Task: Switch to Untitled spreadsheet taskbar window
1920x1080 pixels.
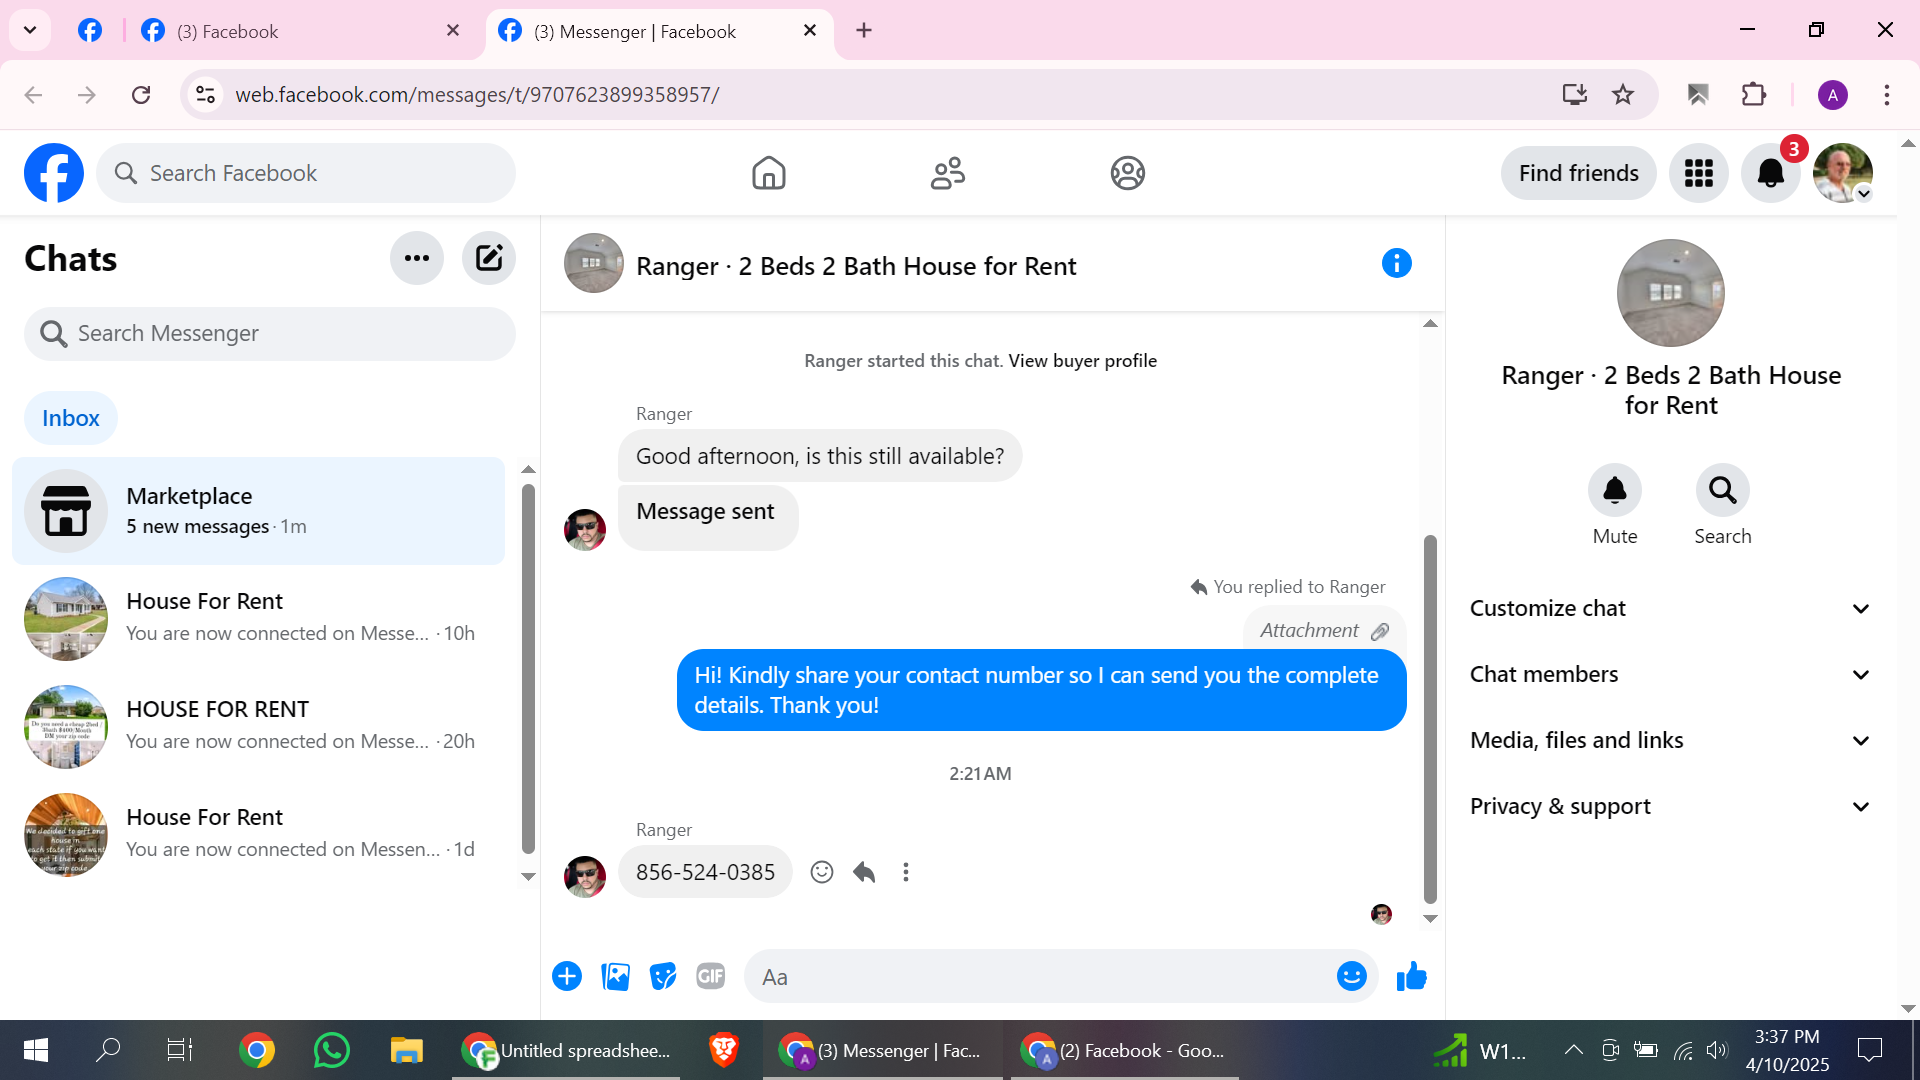Action: click(566, 1050)
